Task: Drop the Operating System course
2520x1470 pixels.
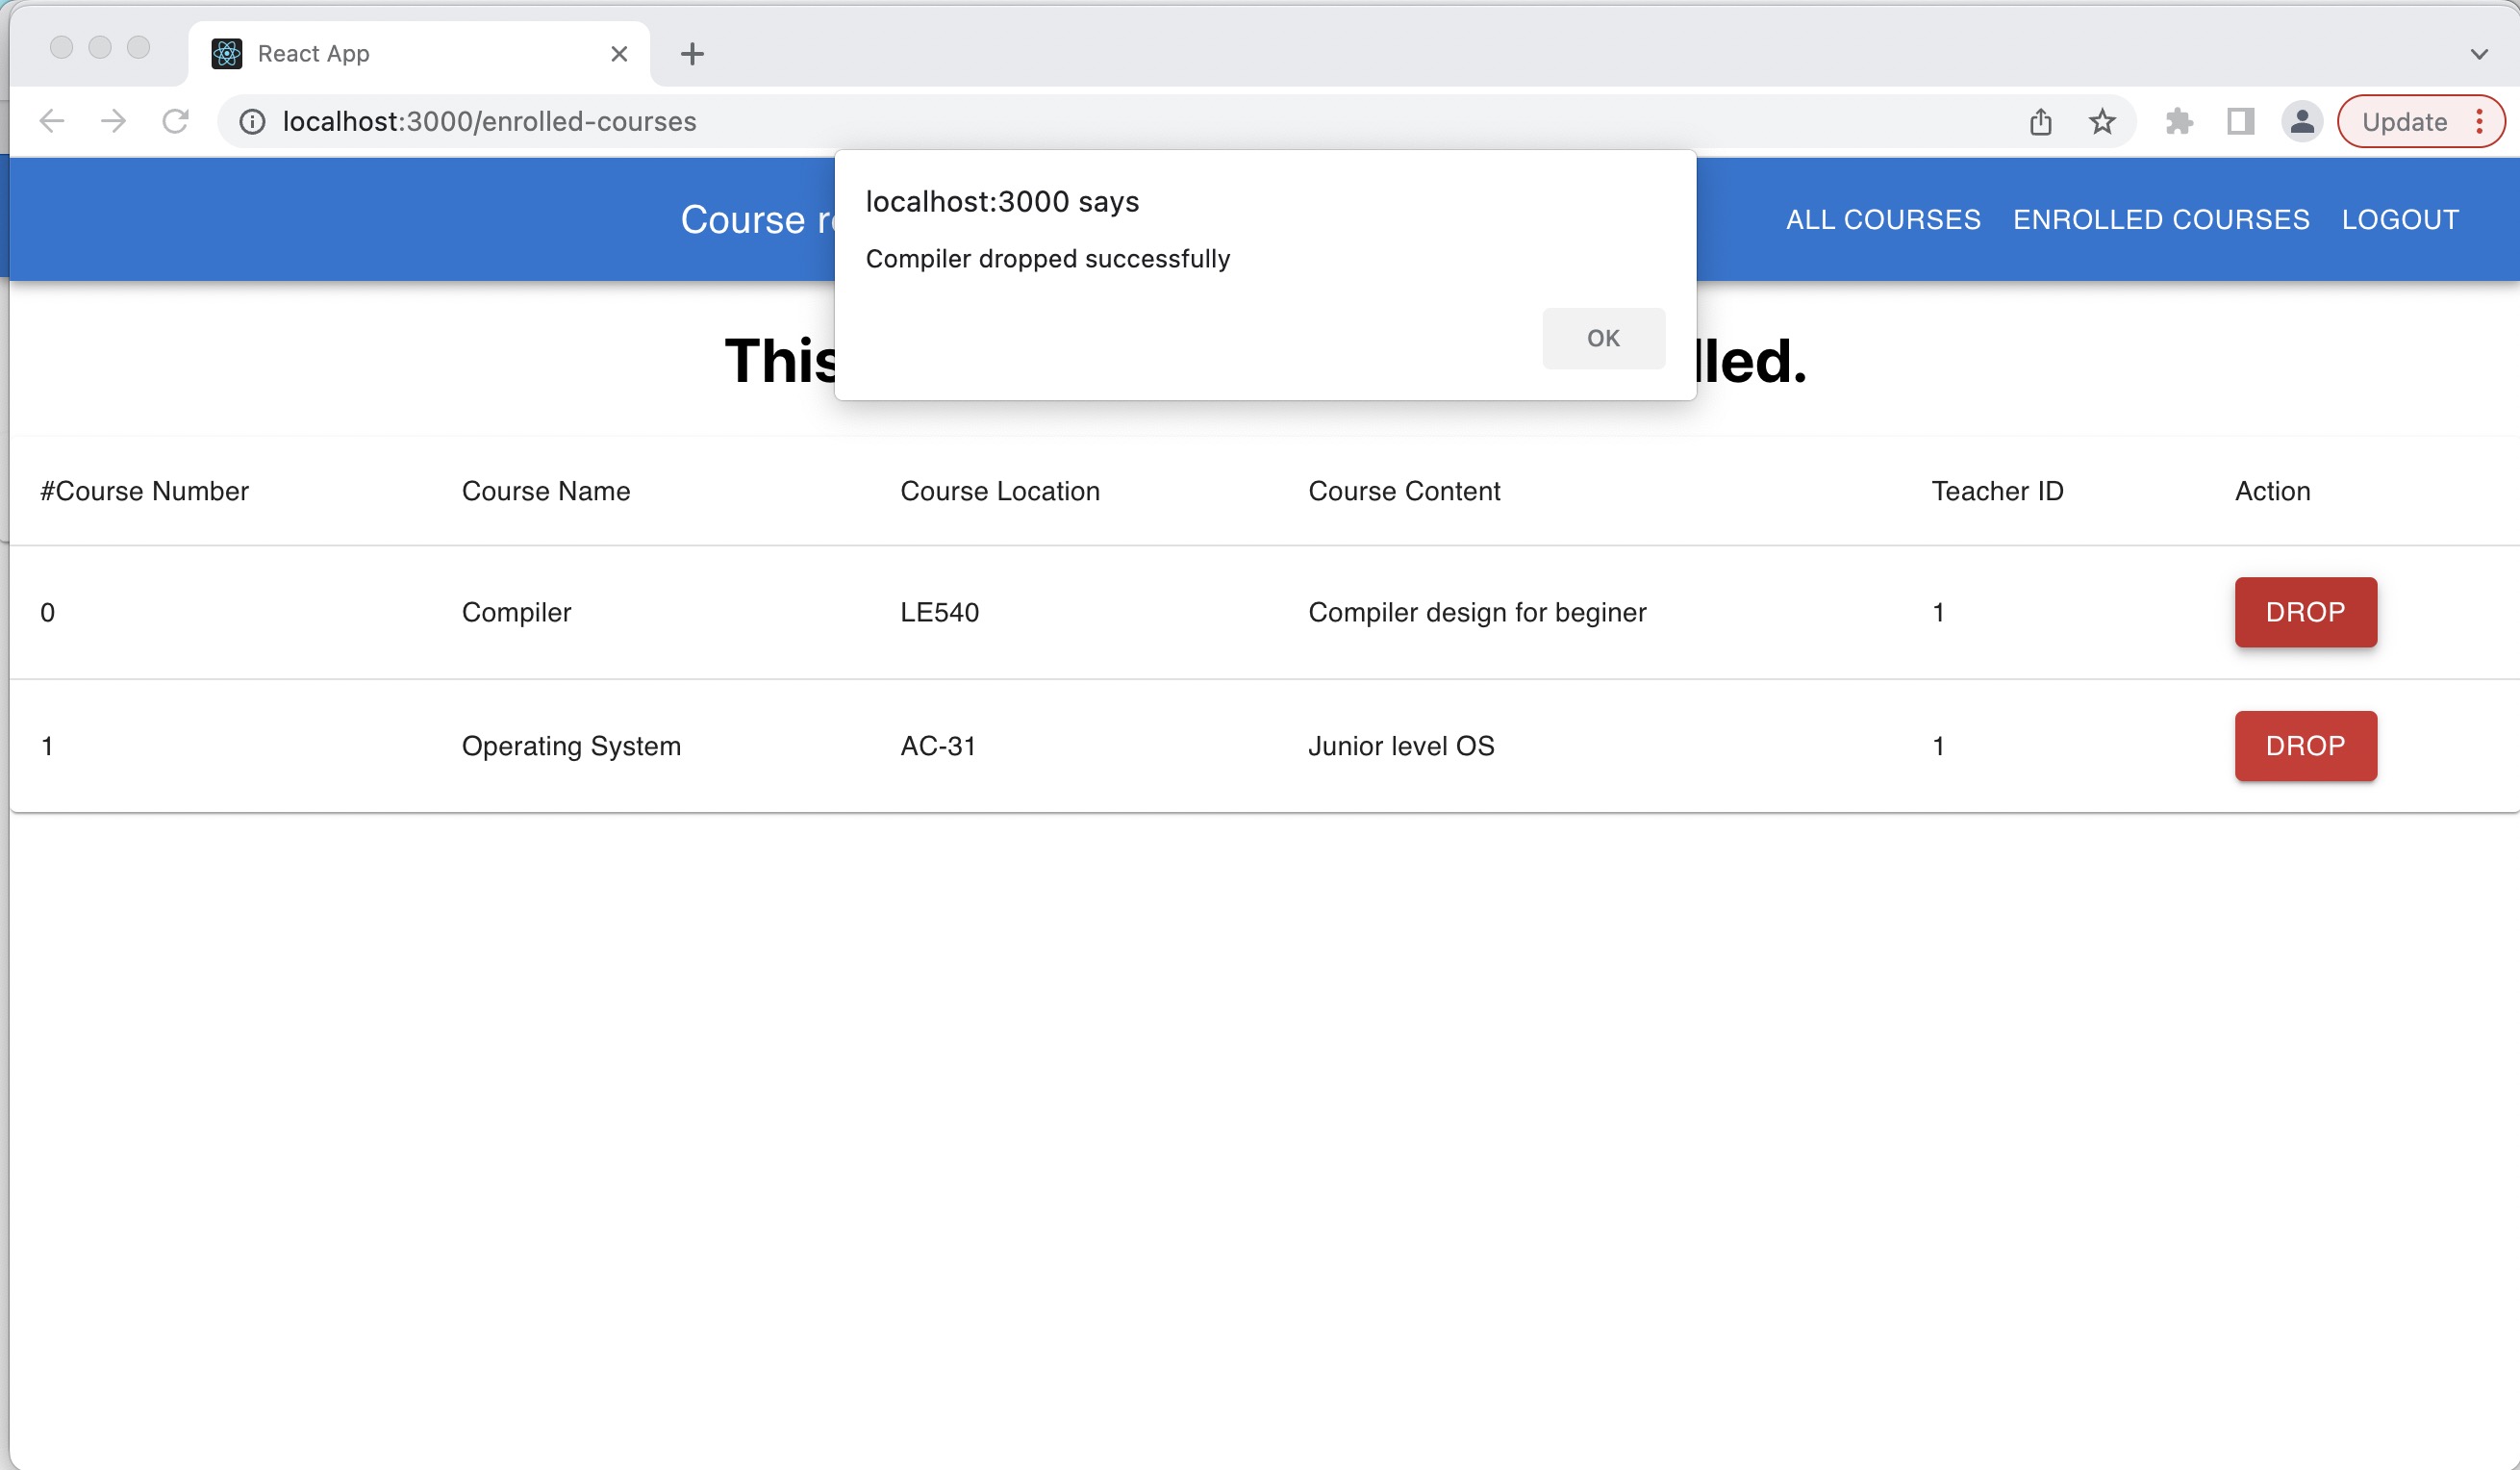Action: pyautogui.click(x=2305, y=746)
